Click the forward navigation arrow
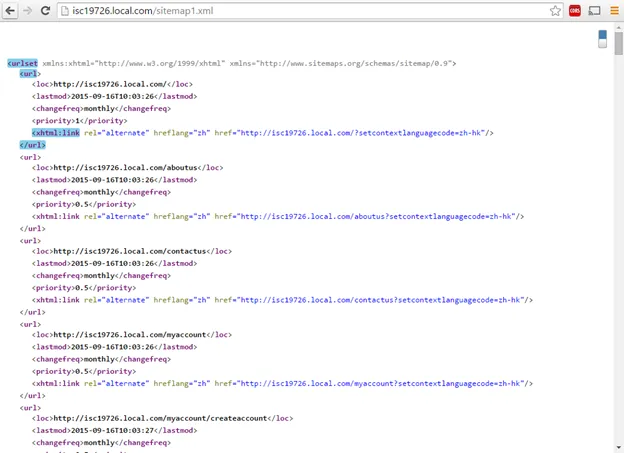624x453 pixels. click(27, 11)
